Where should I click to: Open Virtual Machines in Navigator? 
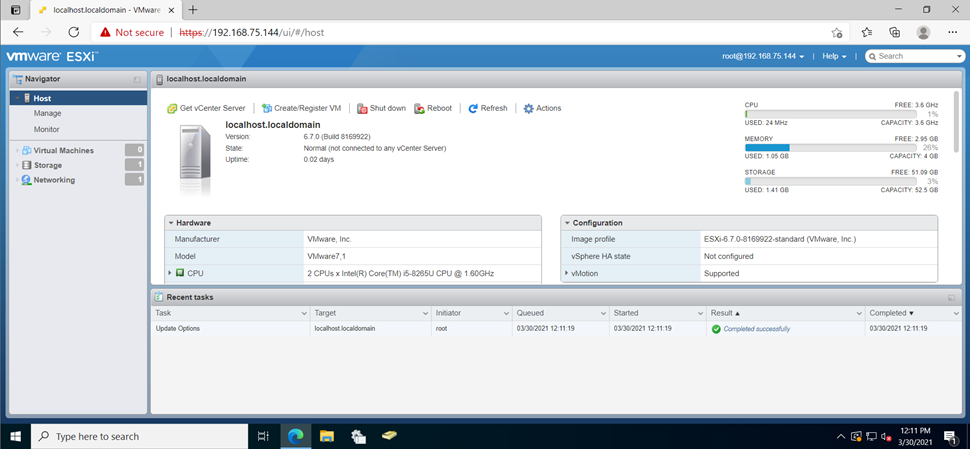tap(64, 150)
